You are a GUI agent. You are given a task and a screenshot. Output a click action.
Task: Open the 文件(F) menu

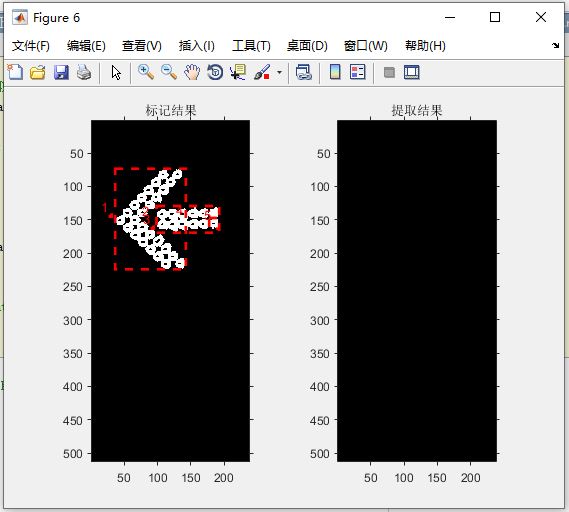pos(31,46)
